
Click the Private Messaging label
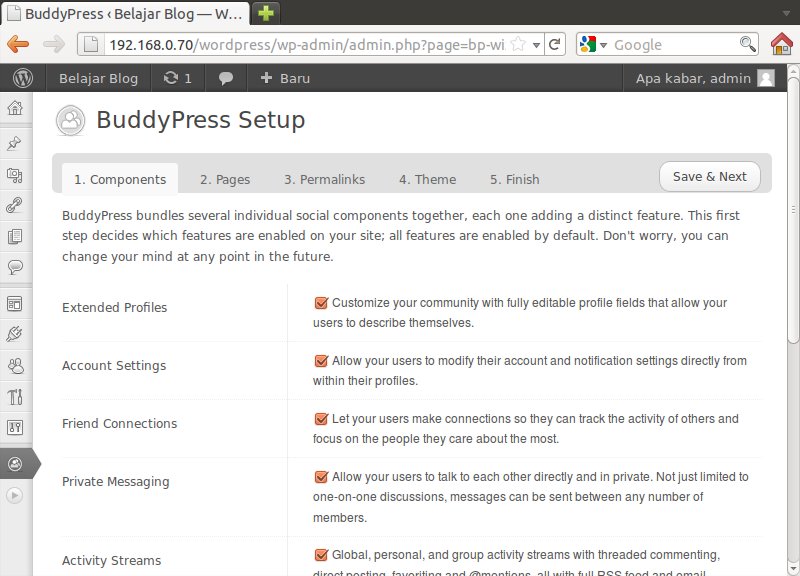pos(115,482)
